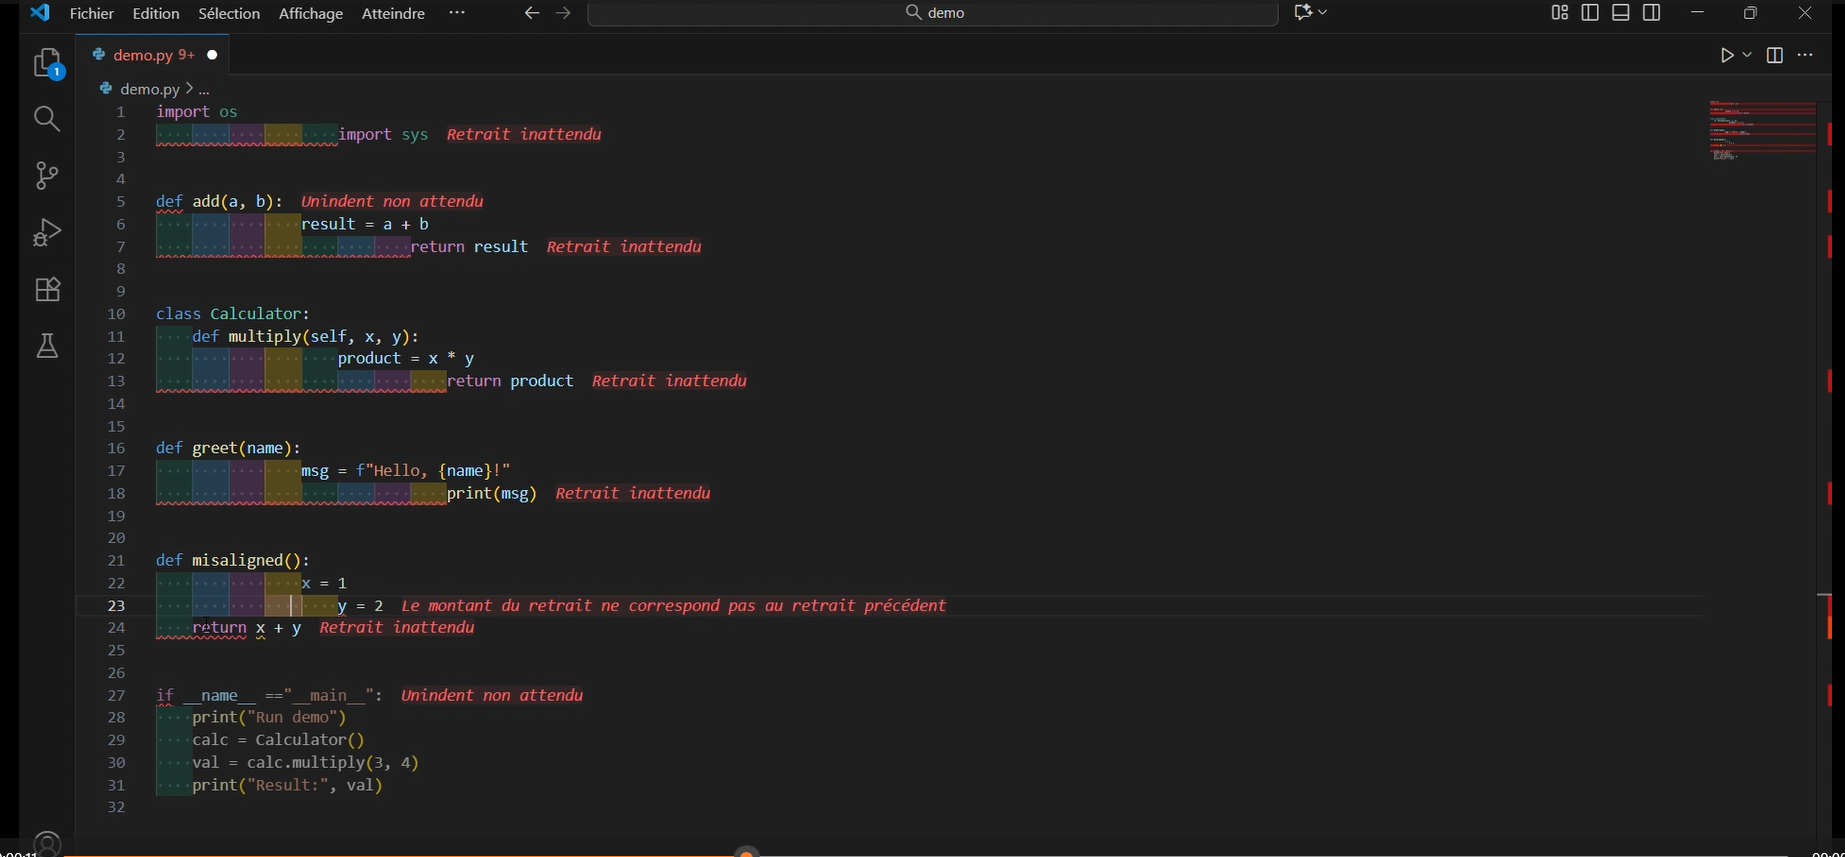The height and width of the screenshot is (857, 1845).
Task: Click the 'import os' line
Action: pyautogui.click(x=197, y=112)
